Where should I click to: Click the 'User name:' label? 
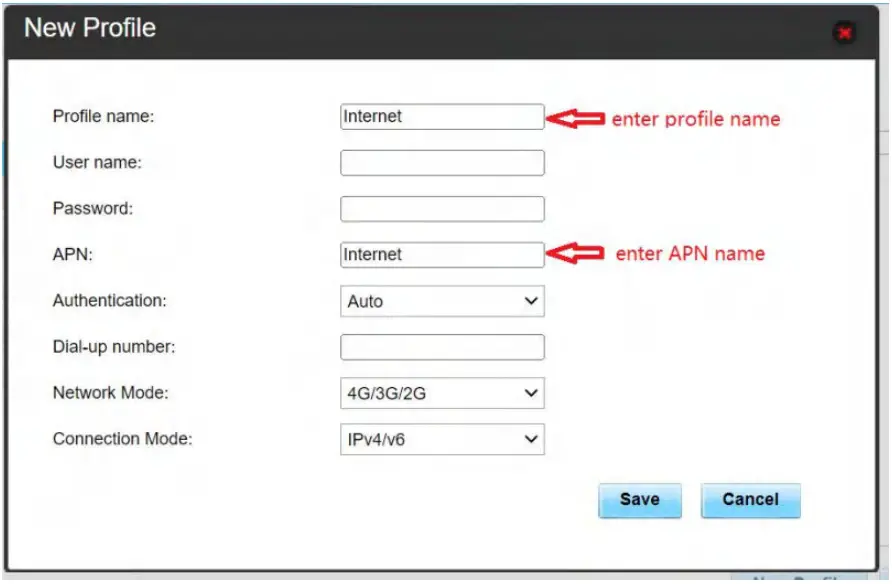pyautogui.click(x=97, y=163)
